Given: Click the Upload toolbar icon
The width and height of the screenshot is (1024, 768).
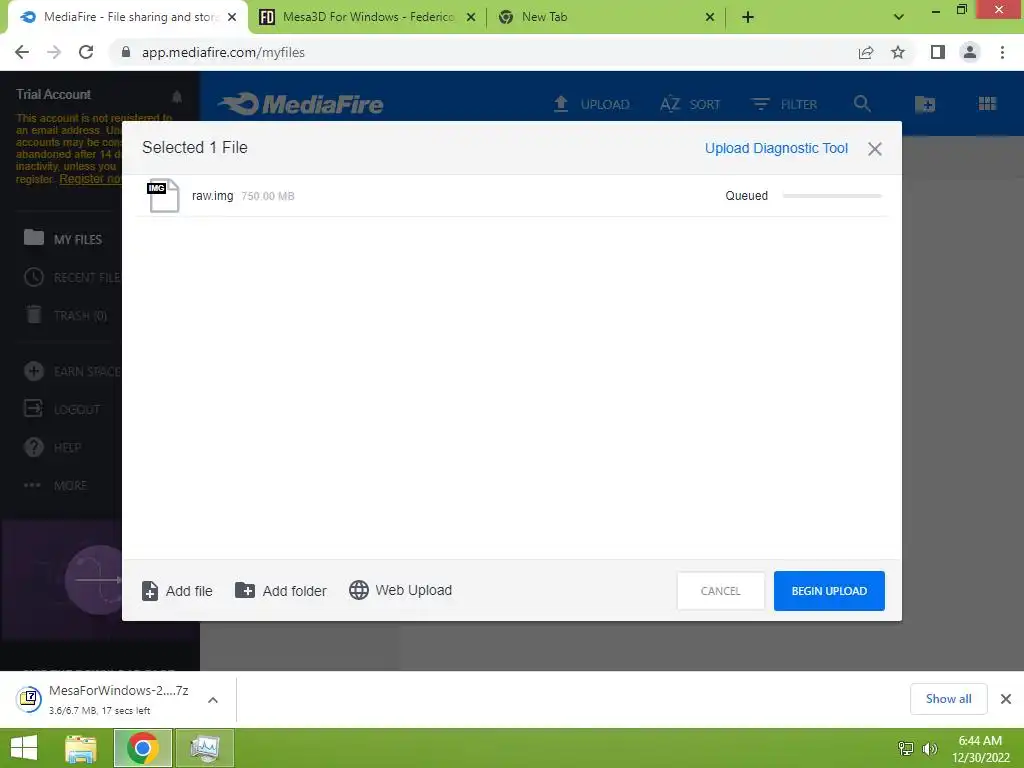Looking at the screenshot, I should tap(561, 104).
